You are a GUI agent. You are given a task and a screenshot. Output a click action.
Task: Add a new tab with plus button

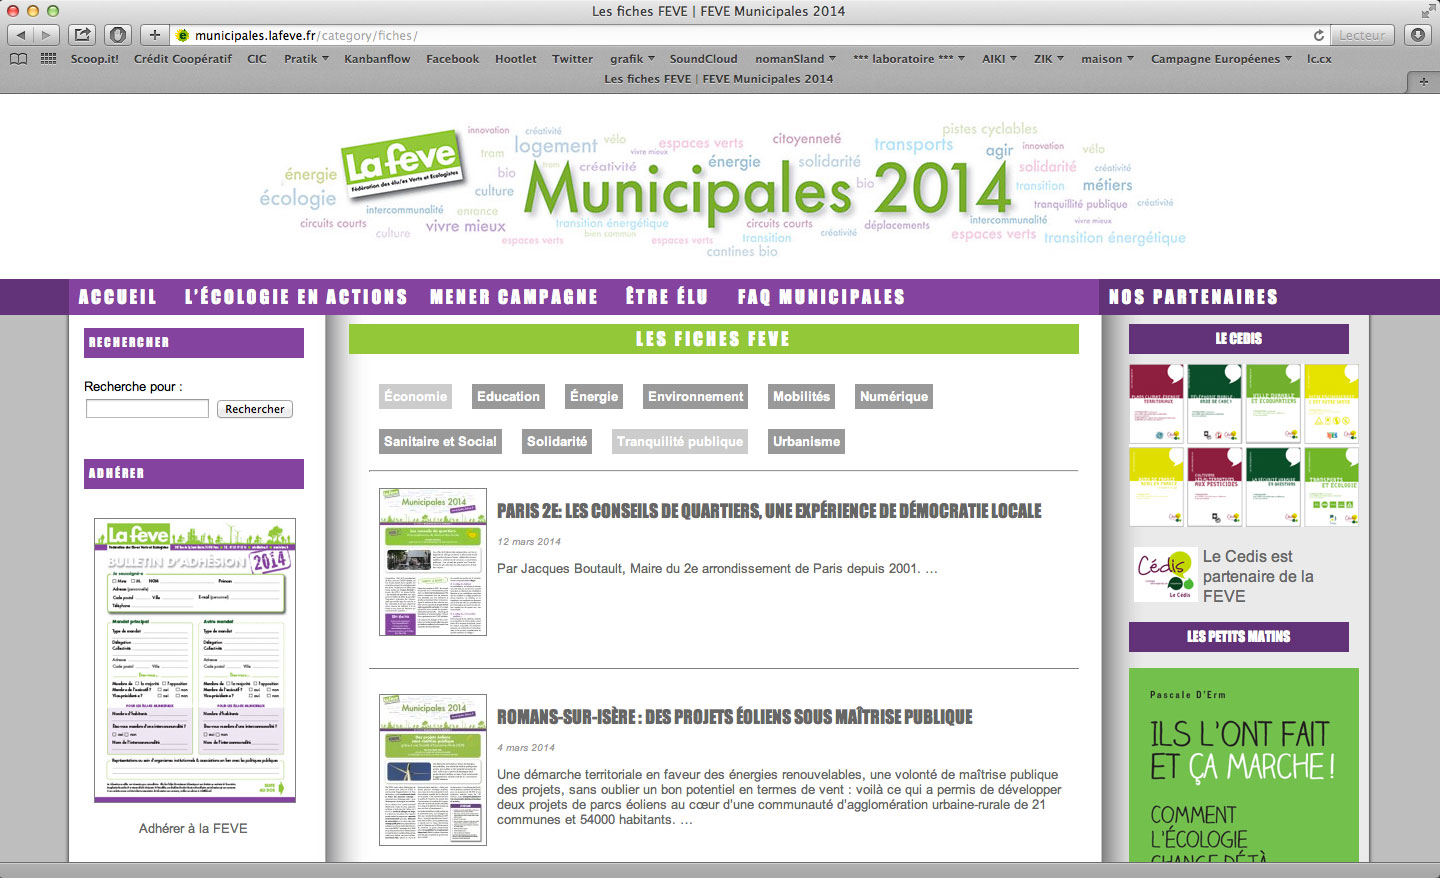click(x=1423, y=81)
